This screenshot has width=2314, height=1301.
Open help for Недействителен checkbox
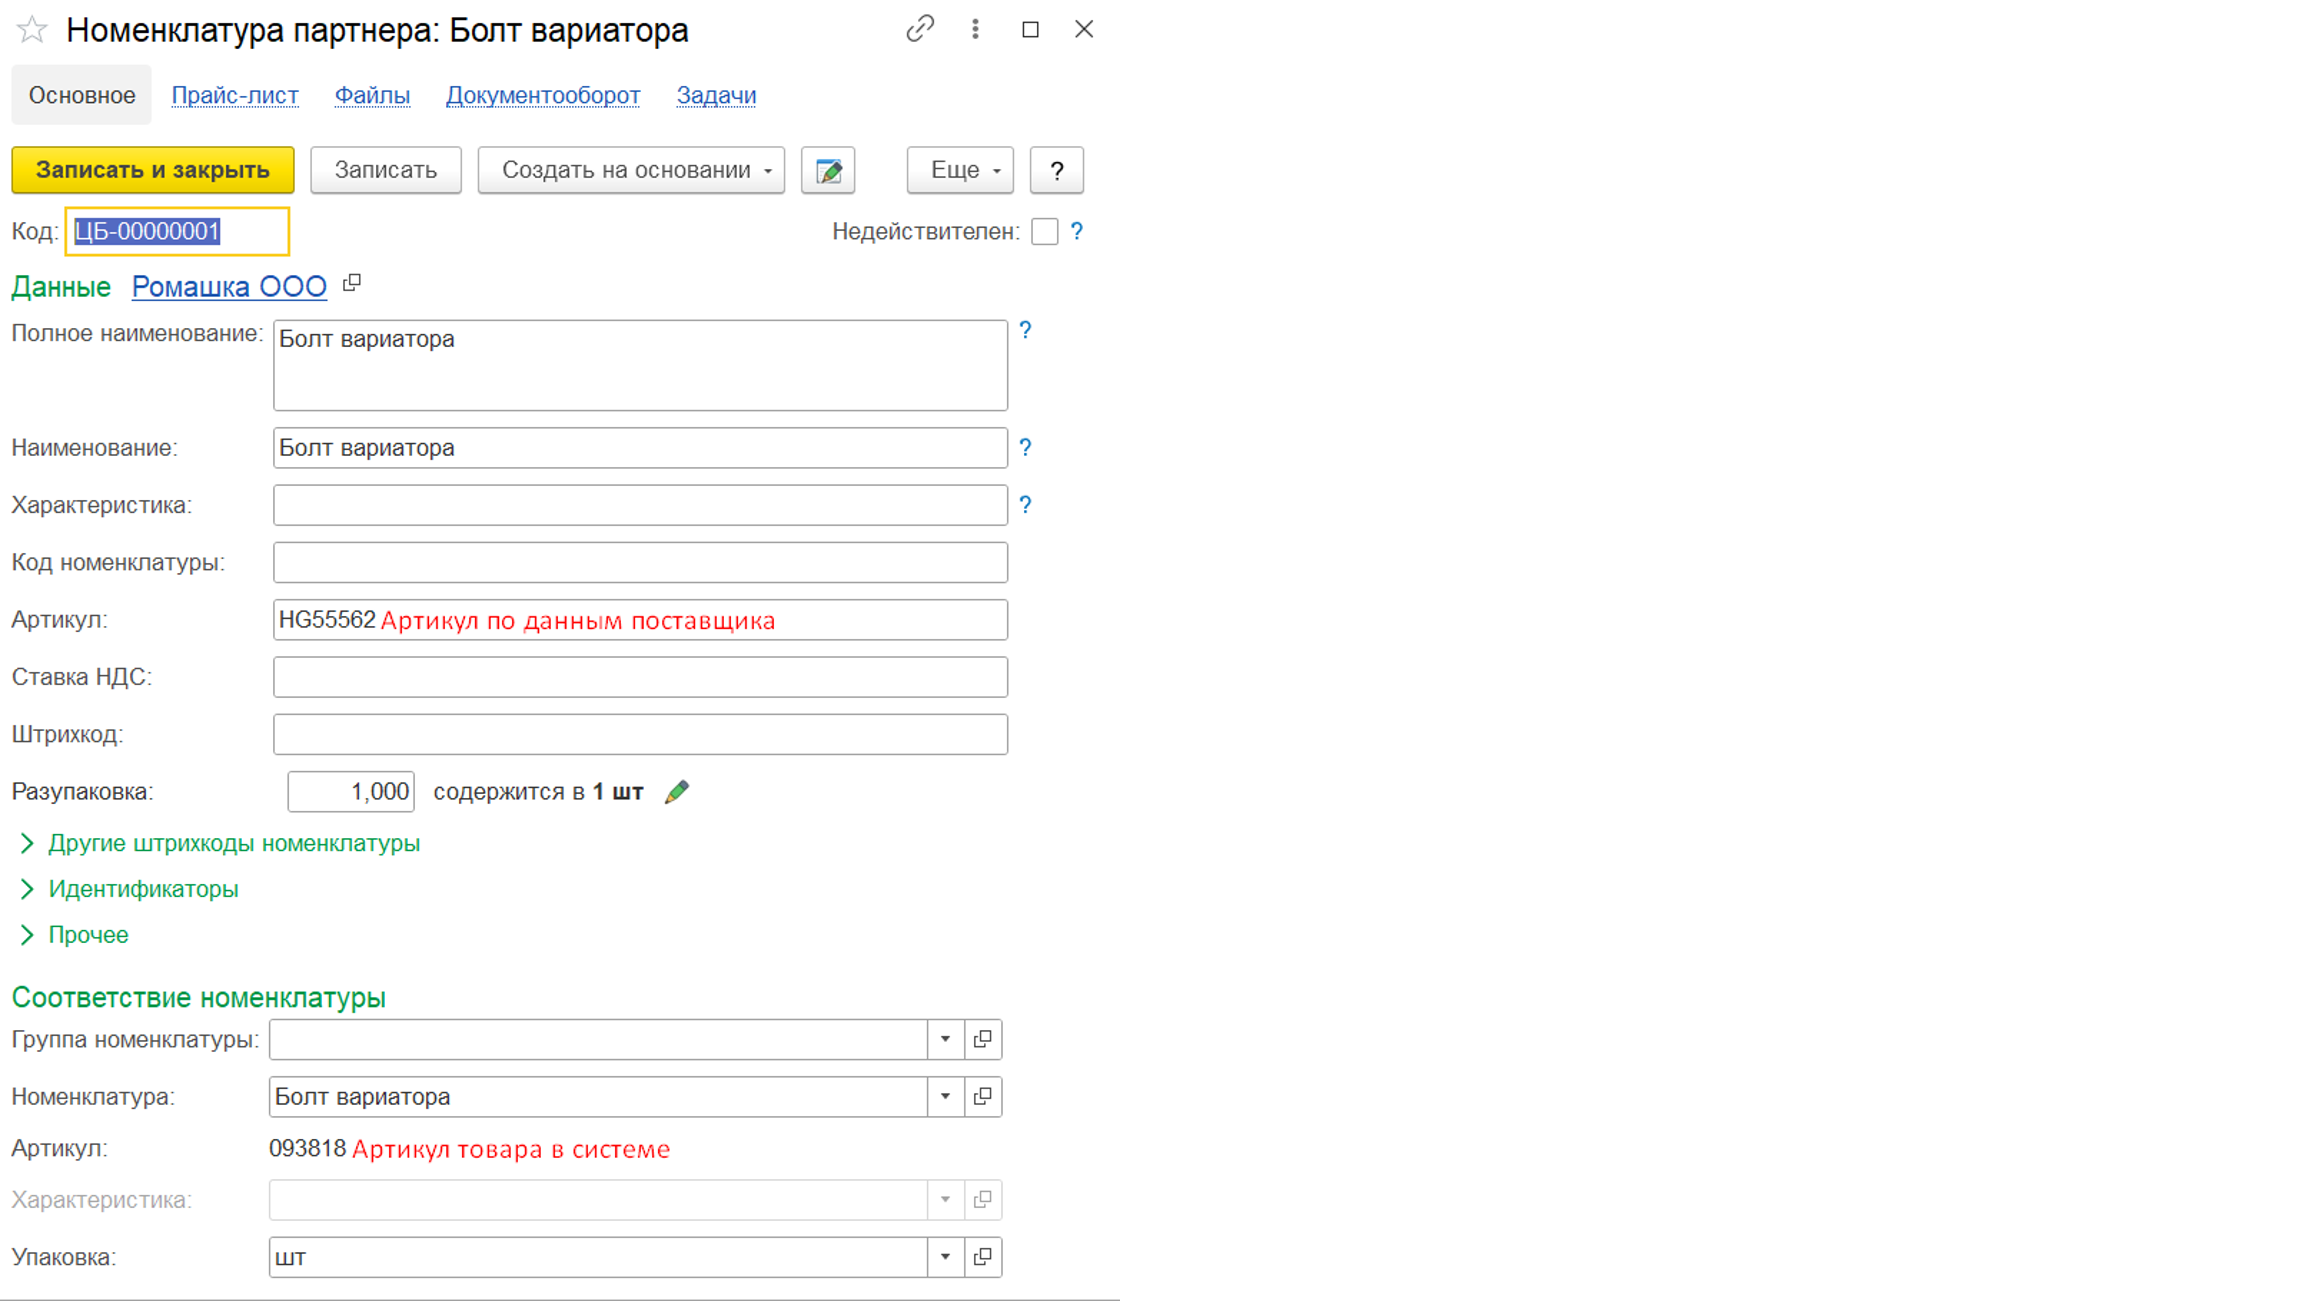[1077, 231]
